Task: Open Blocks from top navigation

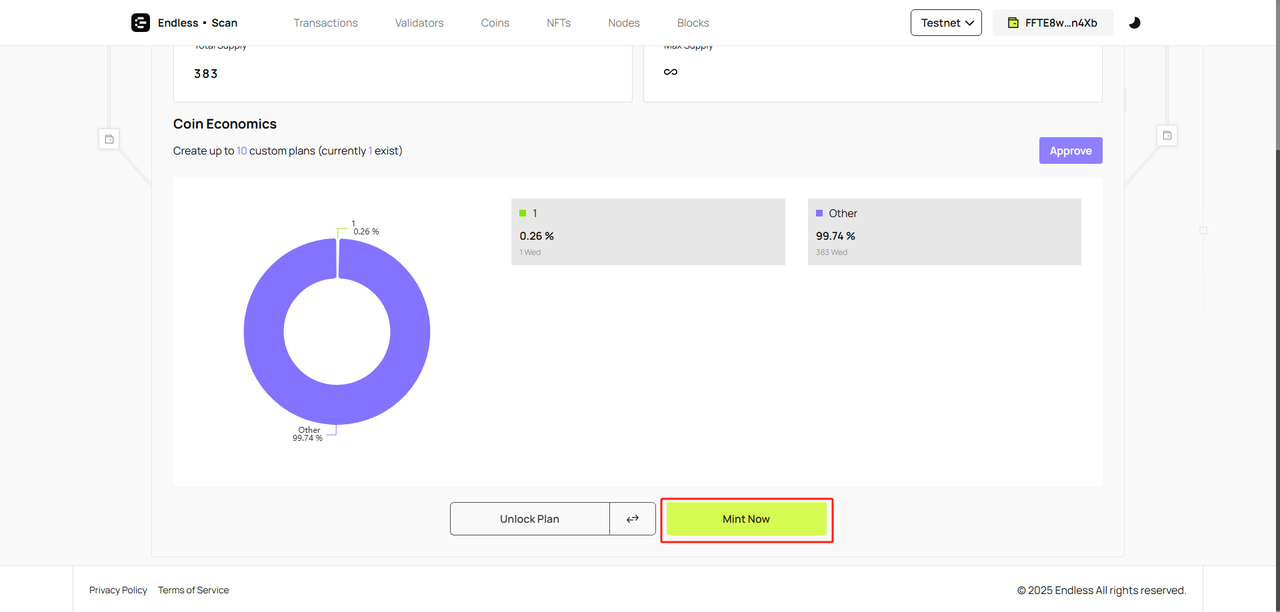Action: tap(693, 23)
